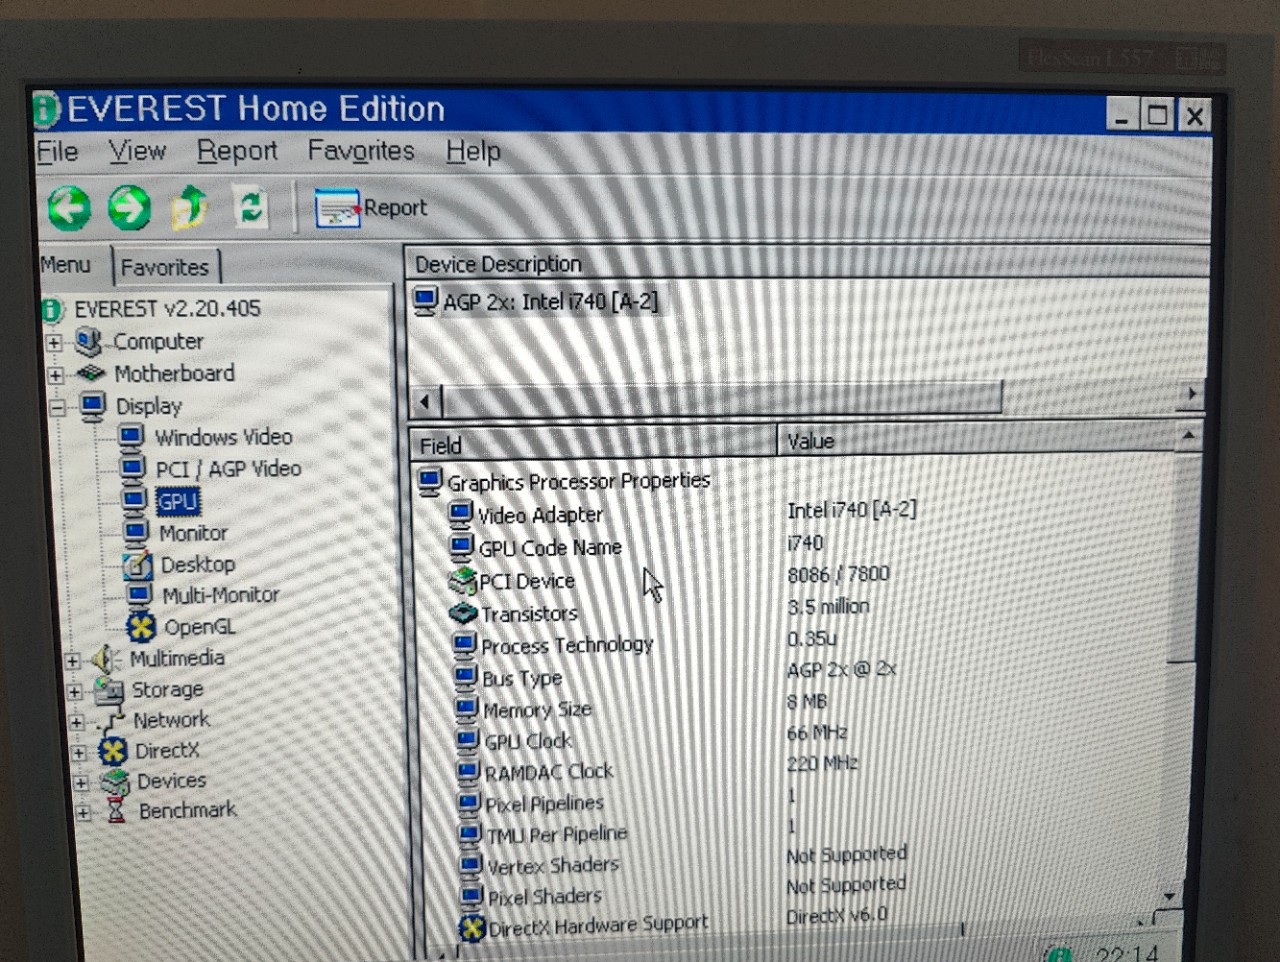The height and width of the screenshot is (962, 1280).
Task: Switch to the Favorites tab
Action: coord(165,267)
